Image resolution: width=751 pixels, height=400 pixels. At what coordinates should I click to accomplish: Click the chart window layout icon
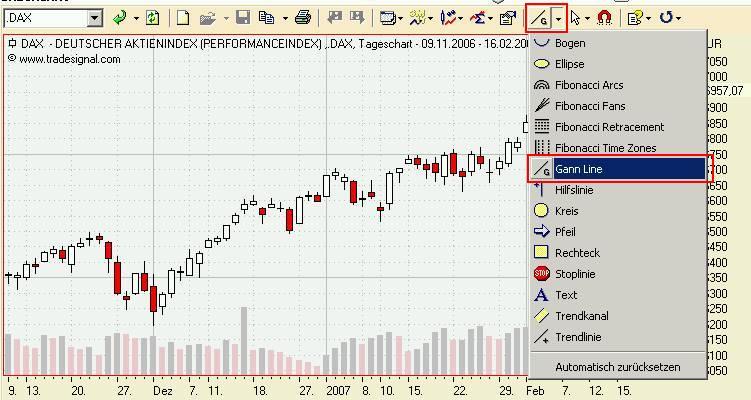pyautogui.click(x=387, y=18)
